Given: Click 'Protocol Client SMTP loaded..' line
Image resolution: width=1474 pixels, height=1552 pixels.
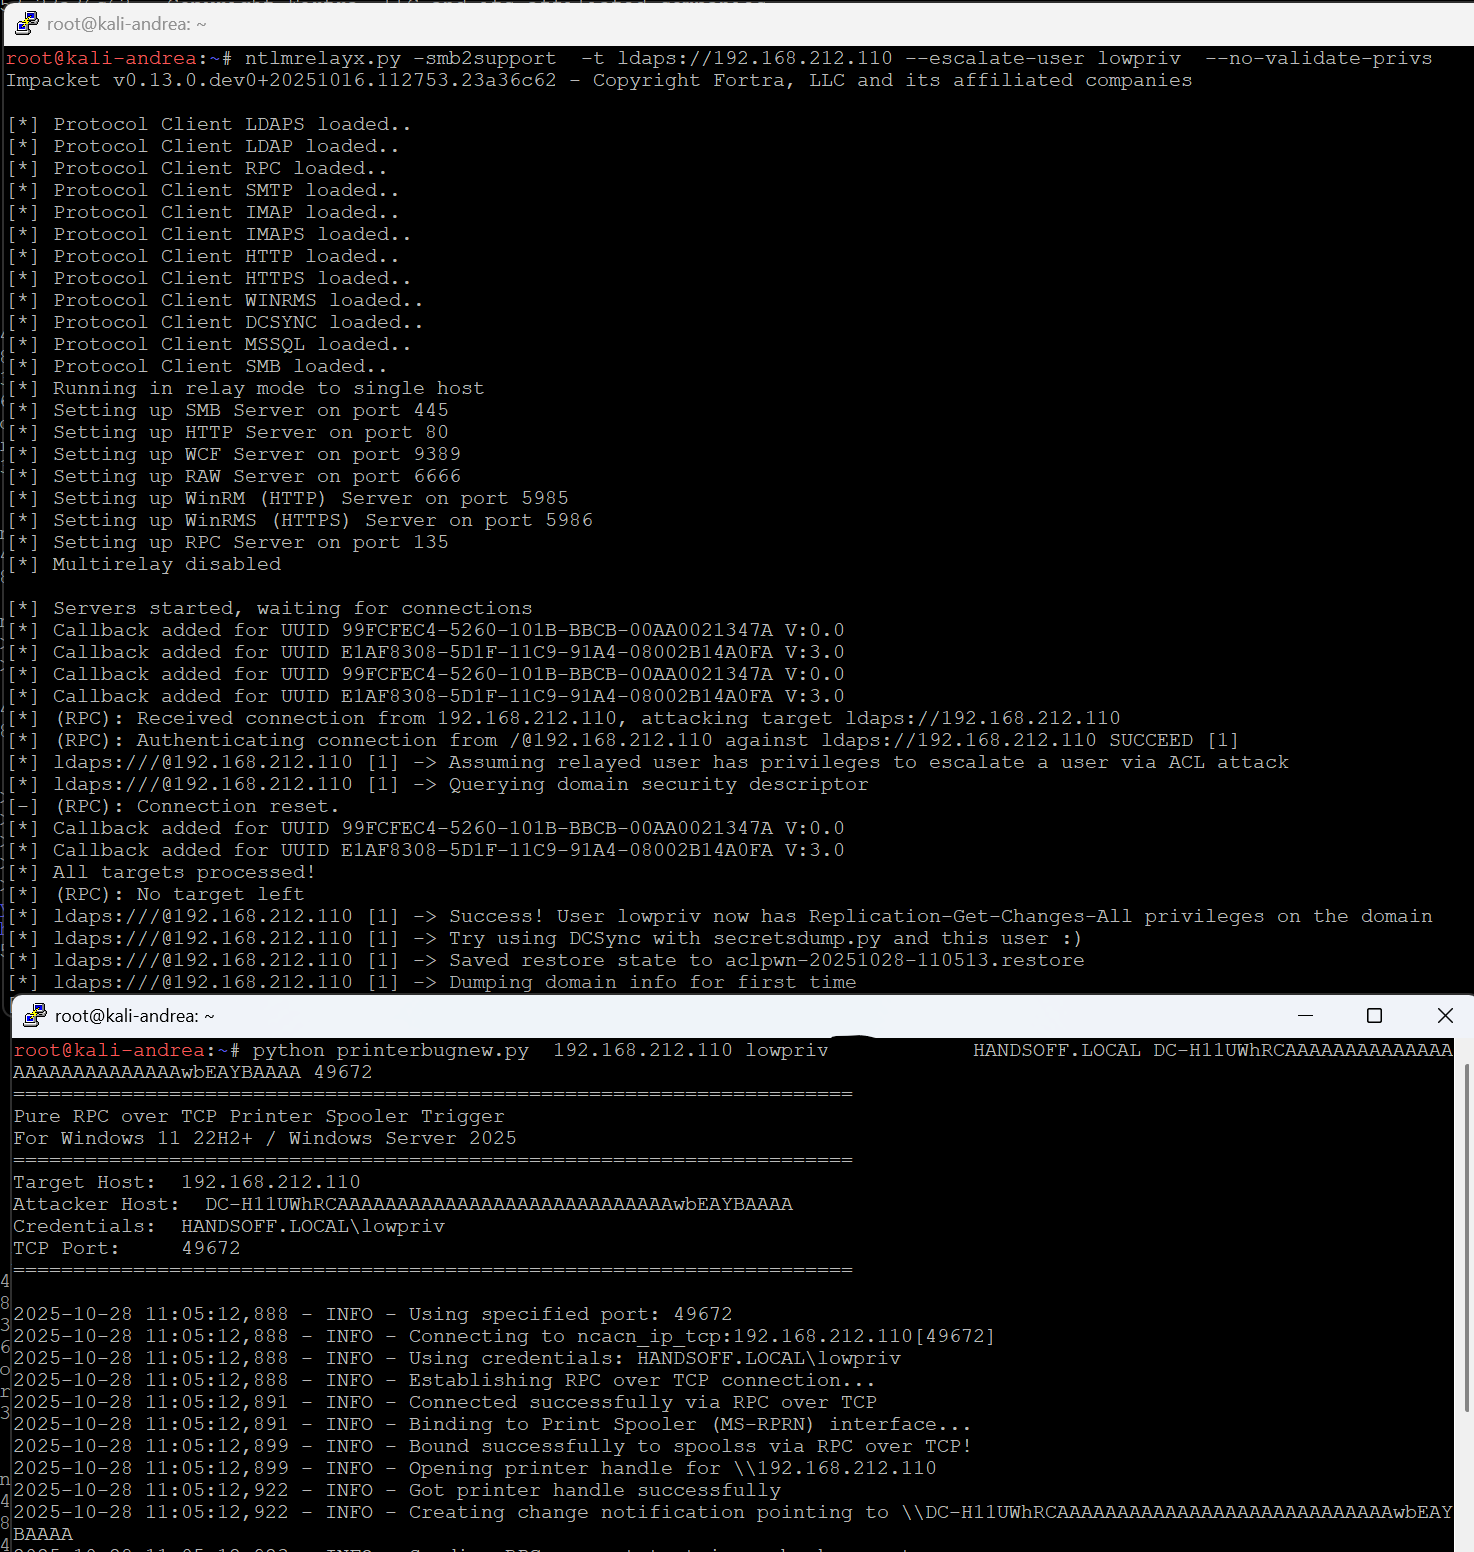Looking at the screenshot, I should [x=203, y=190].
